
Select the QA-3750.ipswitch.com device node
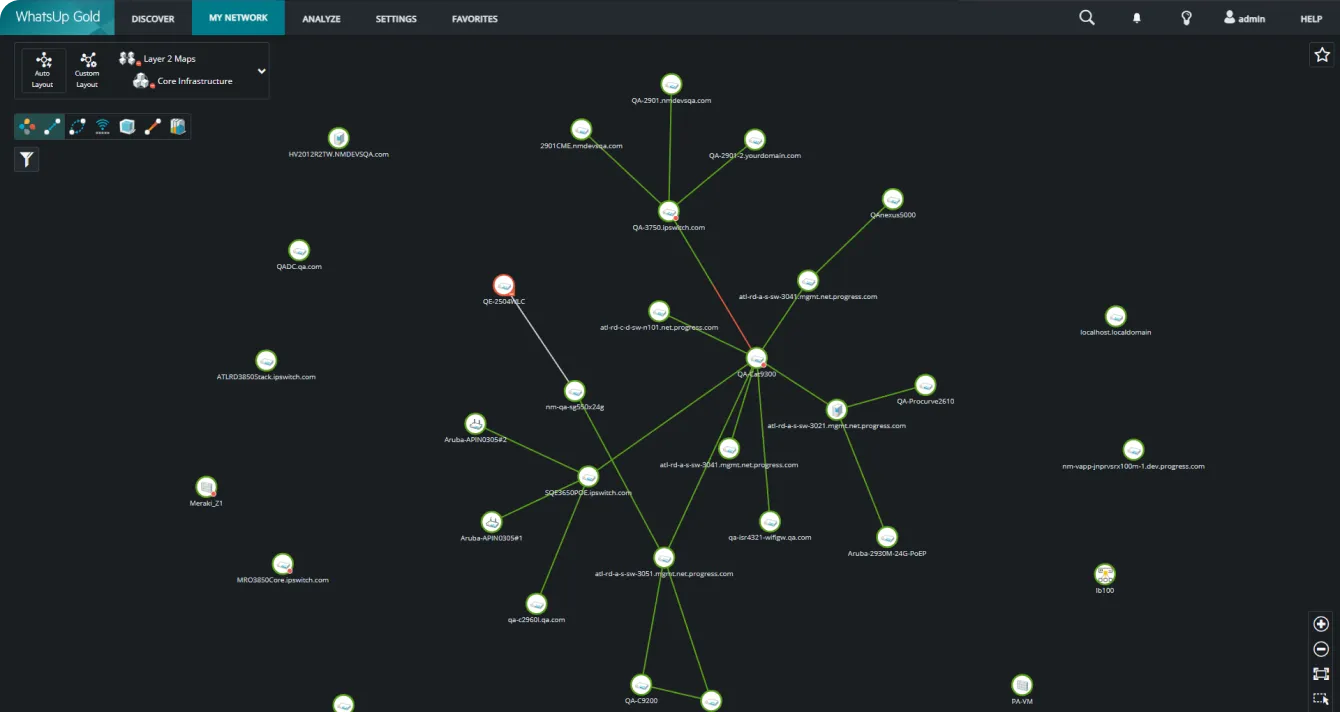(669, 211)
